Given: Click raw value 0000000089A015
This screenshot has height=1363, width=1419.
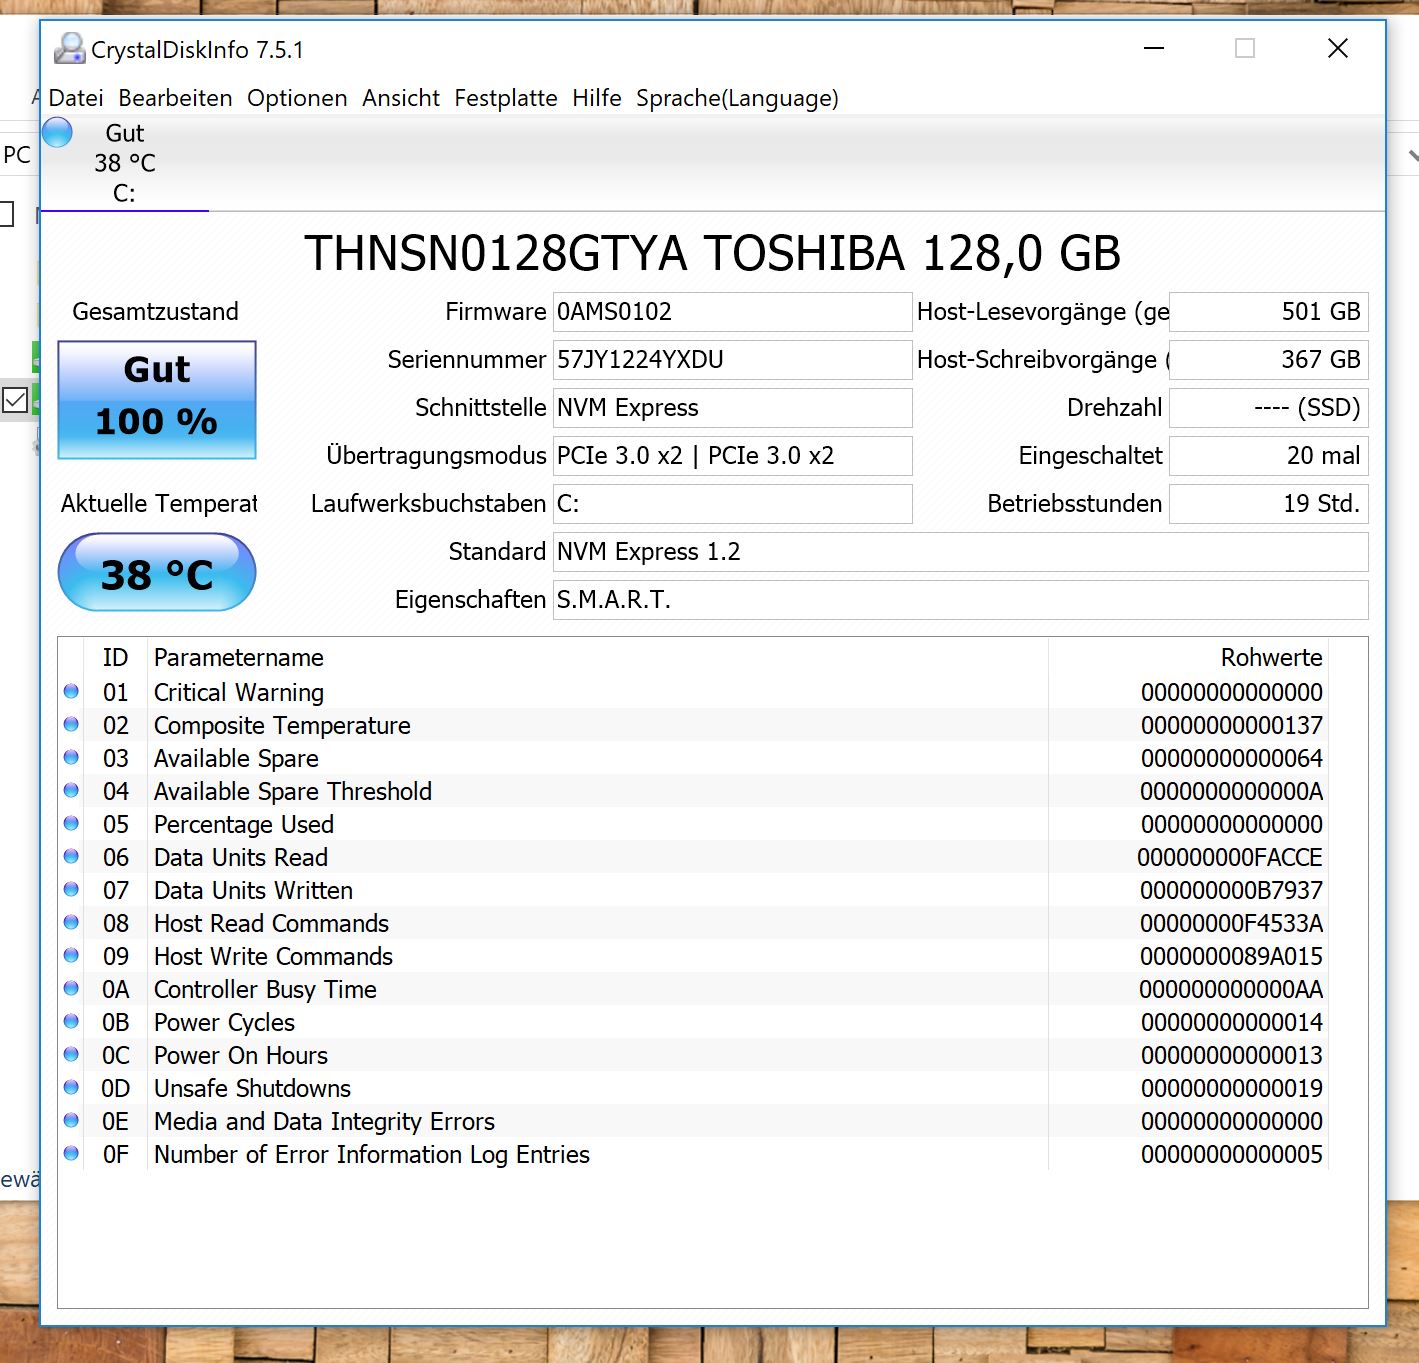Looking at the screenshot, I should (x=1231, y=956).
